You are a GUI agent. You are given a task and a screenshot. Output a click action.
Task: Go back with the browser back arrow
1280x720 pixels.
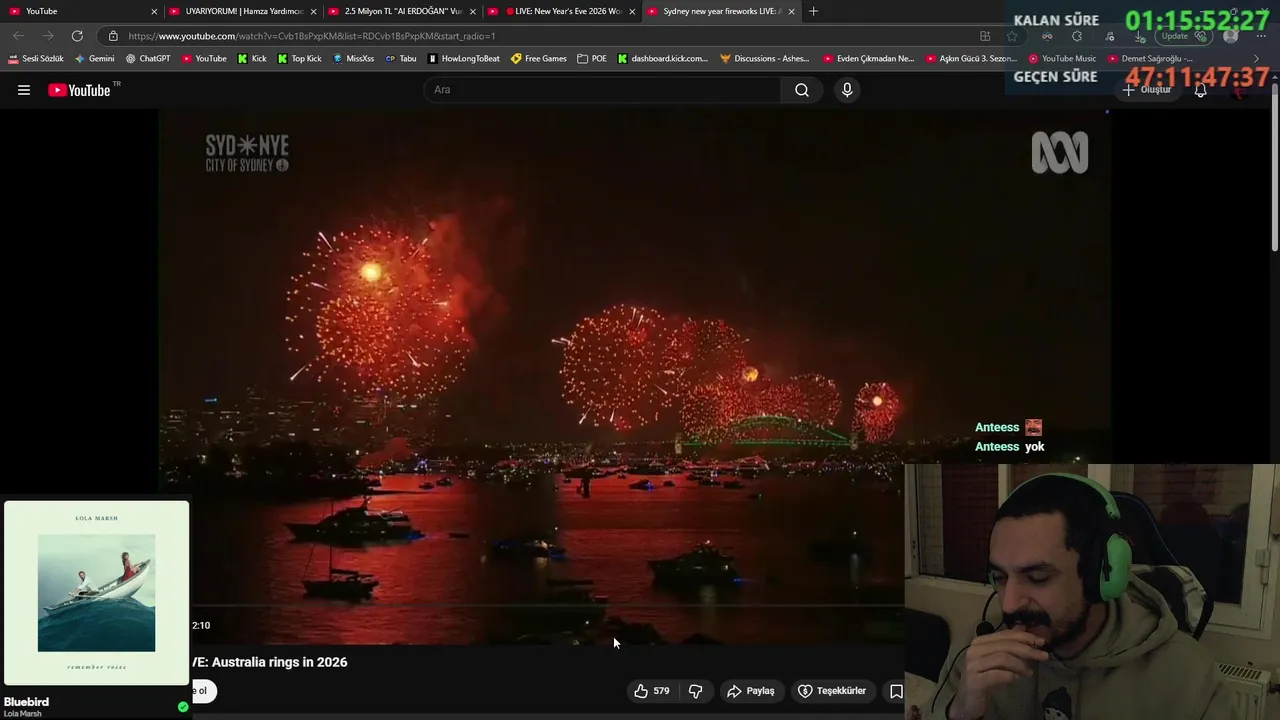18,36
